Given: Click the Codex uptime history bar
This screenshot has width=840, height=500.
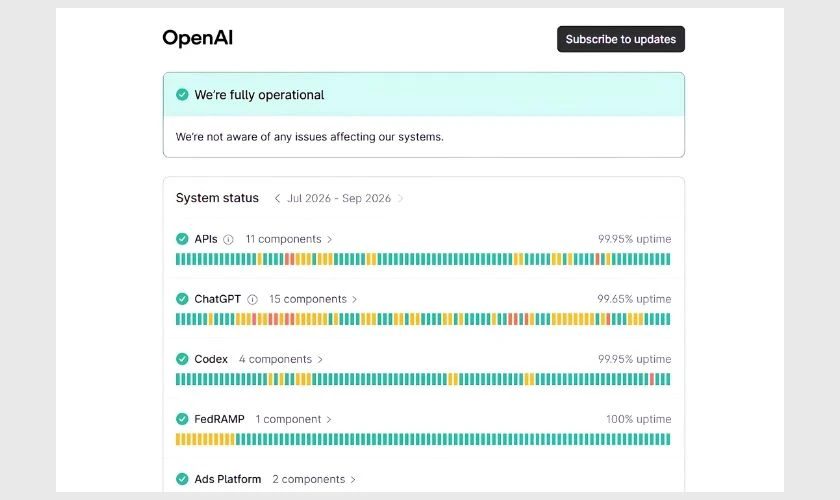Looking at the screenshot, I should (423, 379).
